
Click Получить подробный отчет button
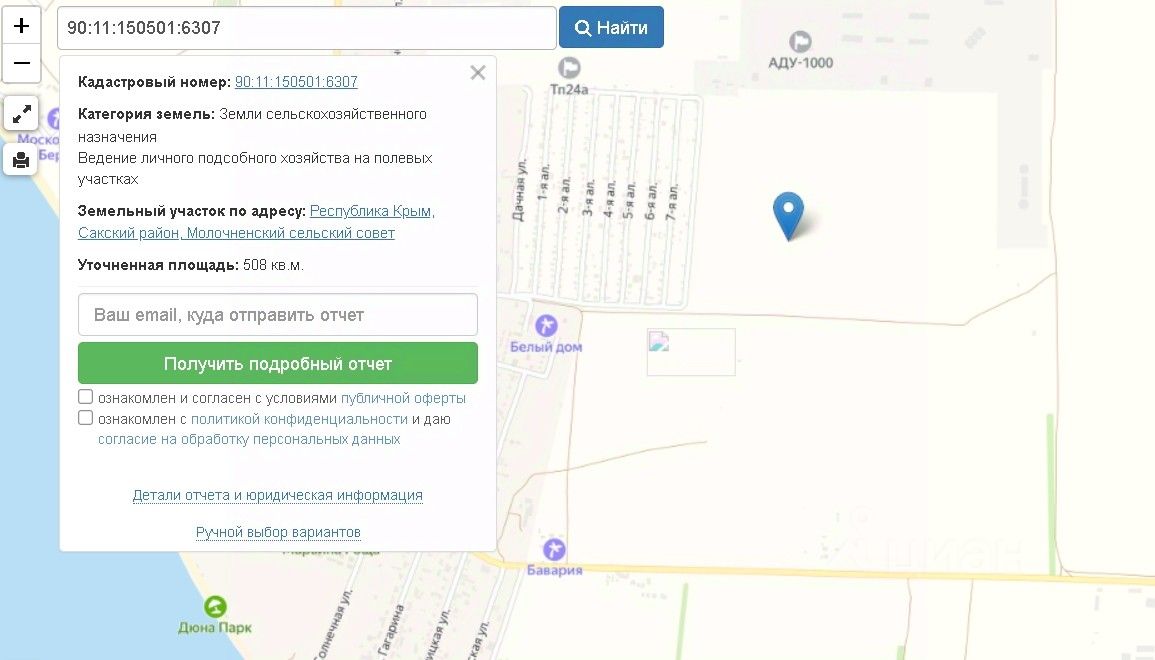click(x=278, y=363)
